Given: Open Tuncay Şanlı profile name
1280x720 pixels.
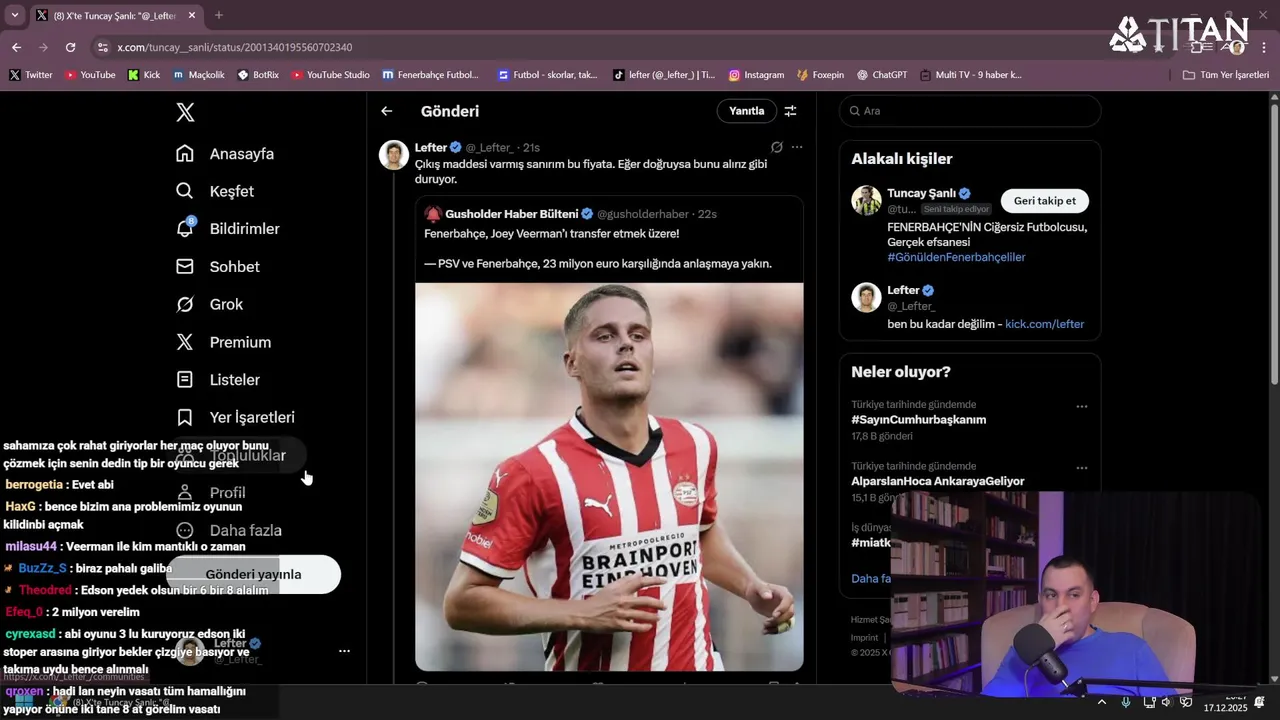Looking at the screenshot, I should [x=921, y=193].
